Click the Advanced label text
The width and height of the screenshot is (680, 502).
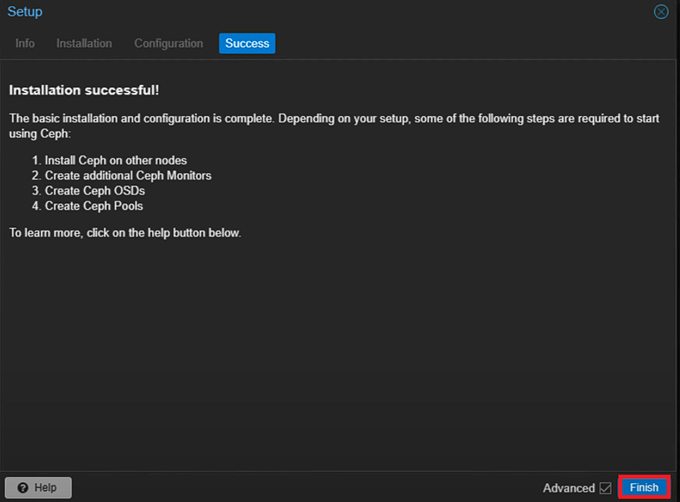[x=568, y=488]
